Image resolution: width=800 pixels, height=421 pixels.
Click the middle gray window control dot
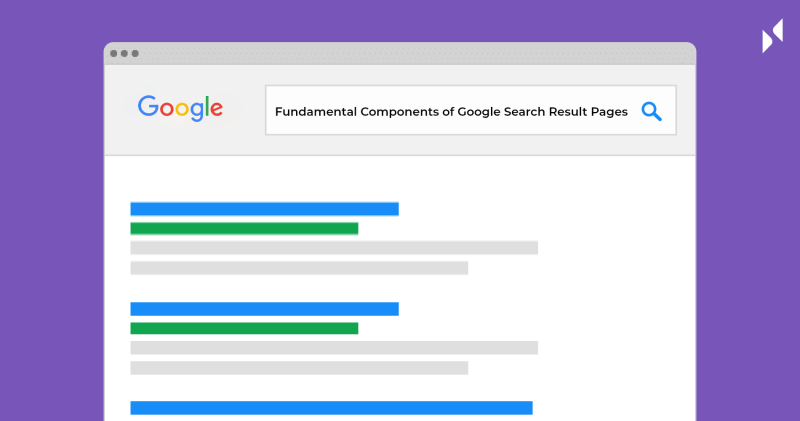tap(124, 54)
